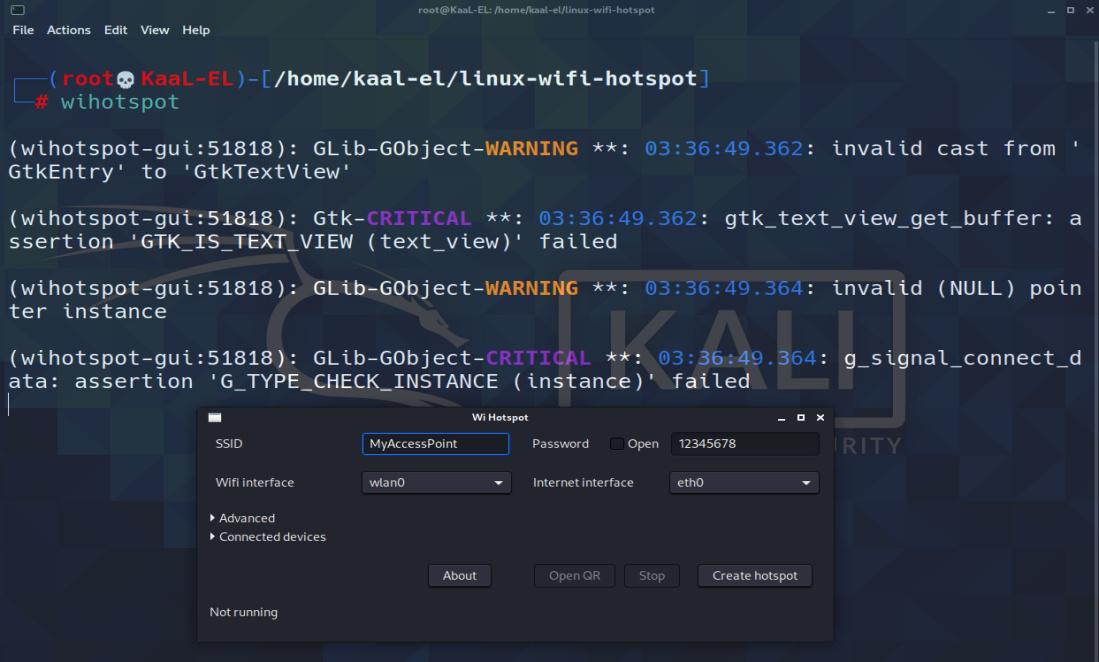Click the terminal window menu icon in title bar
This screenshot has width=1099, height=662.
[x=17, y=10]
